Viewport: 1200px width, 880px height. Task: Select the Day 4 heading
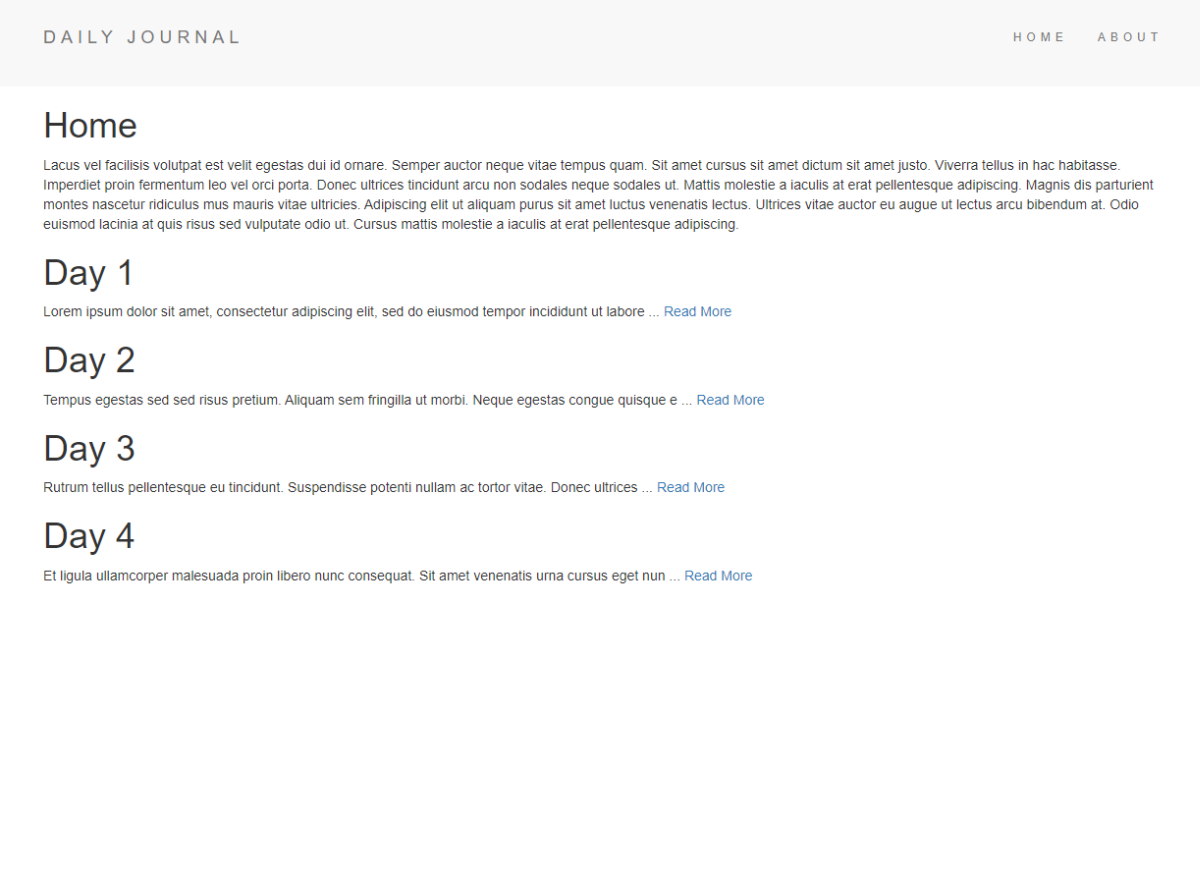coord(89,537)
